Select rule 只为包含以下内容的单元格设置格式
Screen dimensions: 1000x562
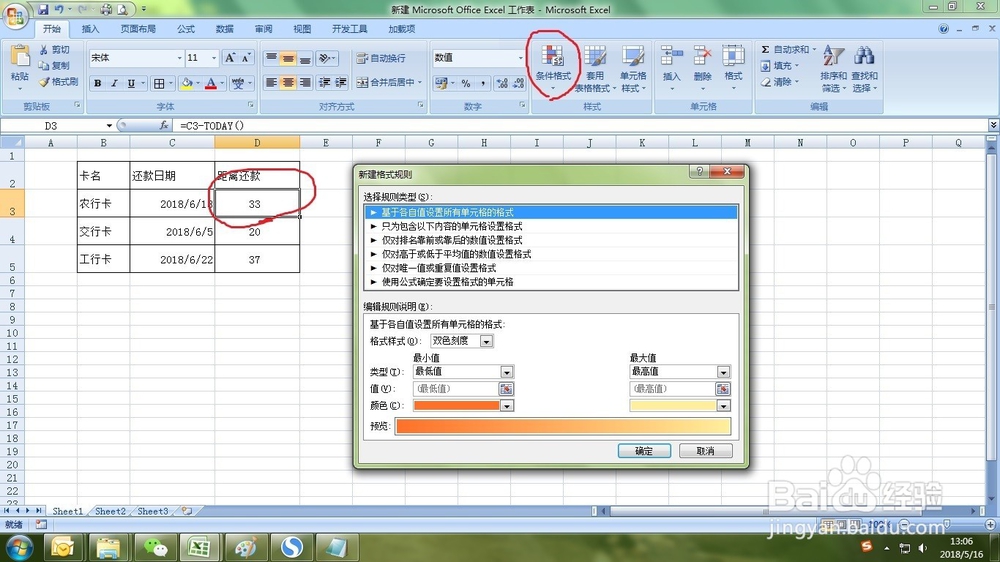pyautogui.click(x=552, y=226)
